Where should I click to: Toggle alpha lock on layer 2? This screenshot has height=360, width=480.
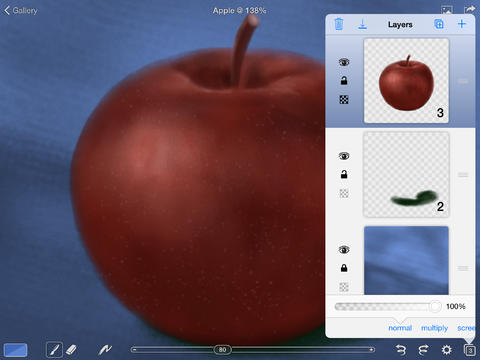click(344, 193)
